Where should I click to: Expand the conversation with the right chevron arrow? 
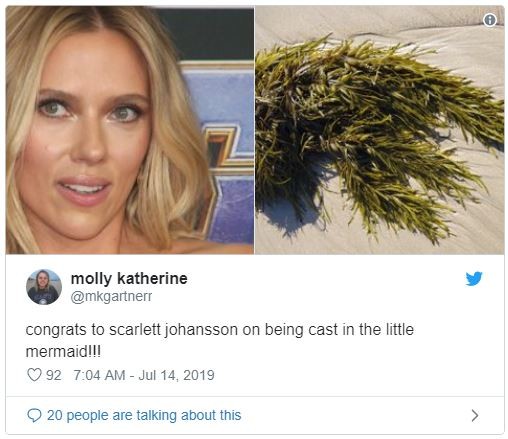[x=475, y=415]
